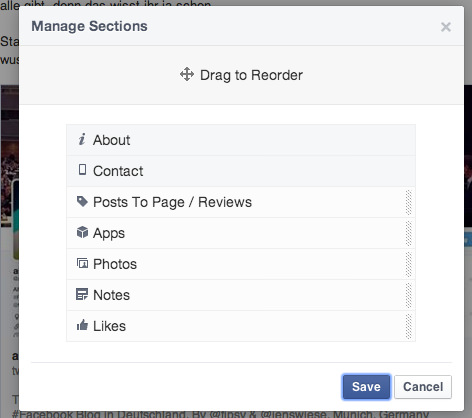This screenshot has height=418, width=472.
Task: Click the Drag to Reorder move icon
Action: click(x=187, y=74)
